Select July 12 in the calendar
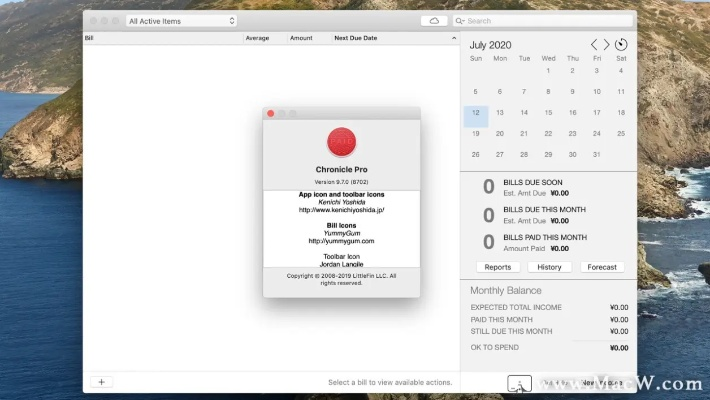Image resolution: width=710 pixels, height=400 pixels. pyautogui.click(x=476, y=114)
